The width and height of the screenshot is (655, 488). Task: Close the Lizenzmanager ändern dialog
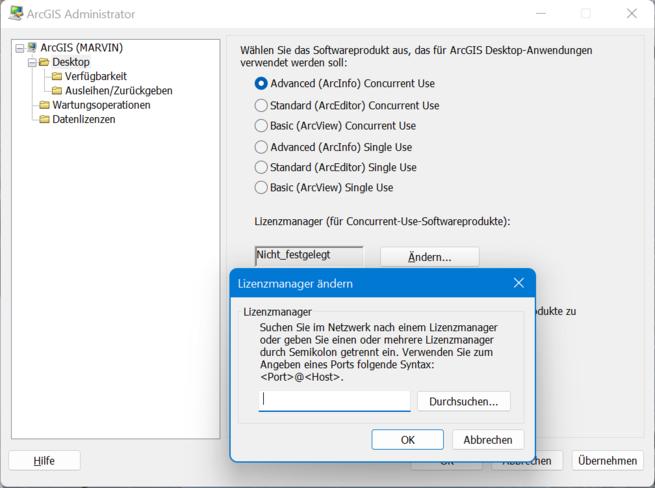point(519,283)
